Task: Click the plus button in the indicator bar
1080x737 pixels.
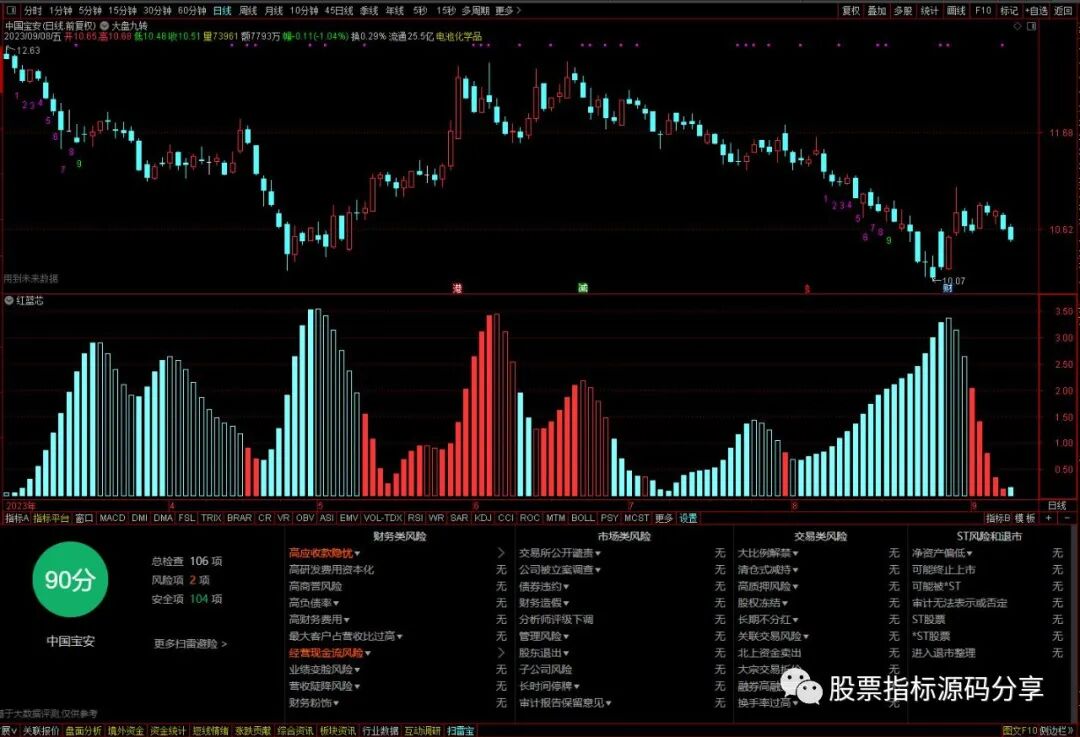Action: point(1049,518)
